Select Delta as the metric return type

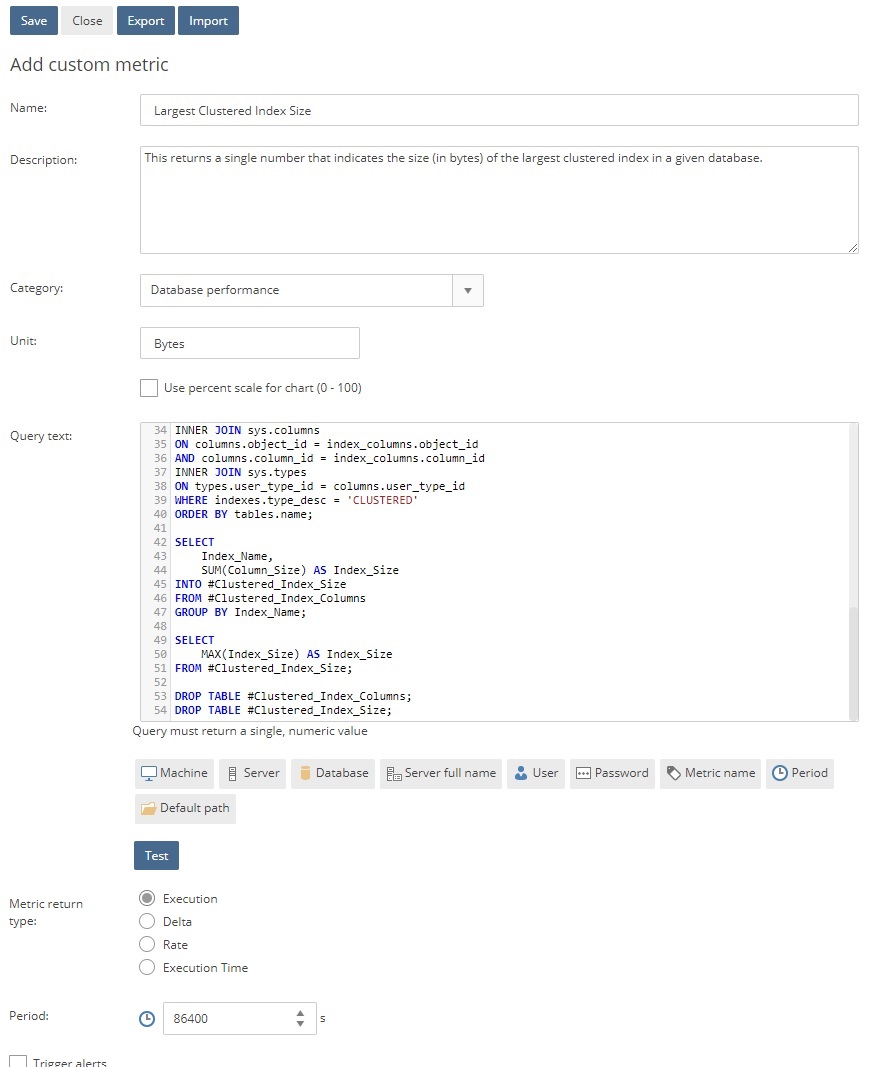[x=147, y=921]
